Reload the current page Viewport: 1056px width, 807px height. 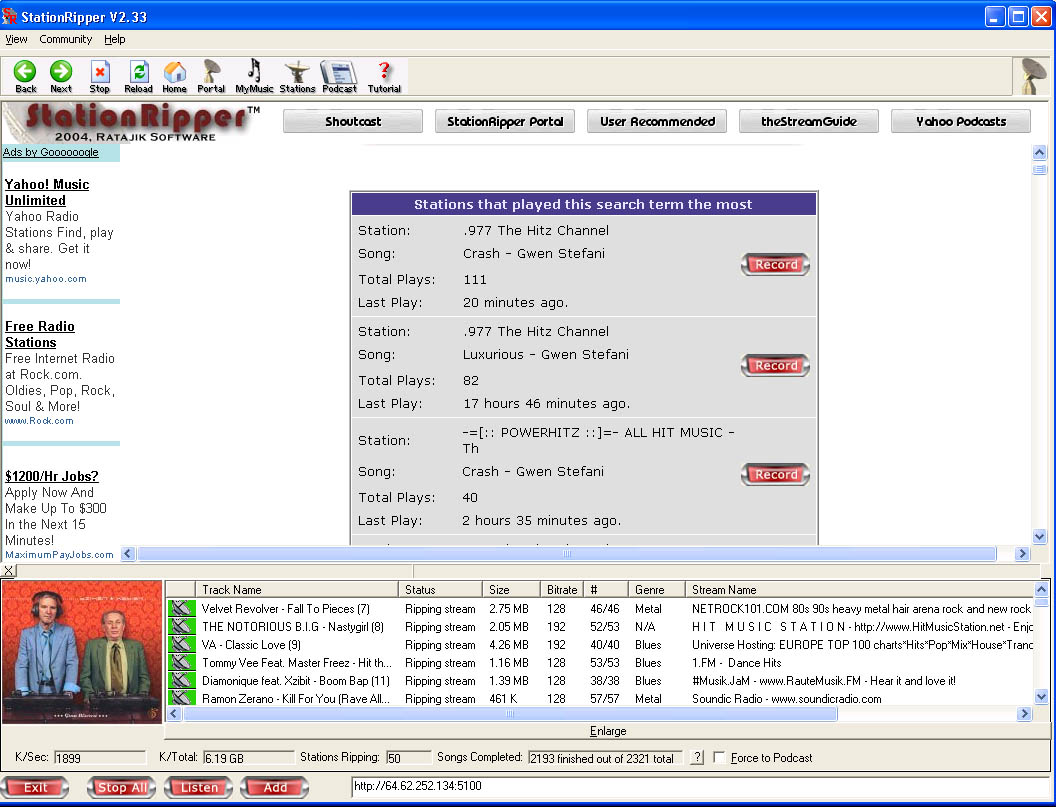pyautogui.click(x=138, y=76)
